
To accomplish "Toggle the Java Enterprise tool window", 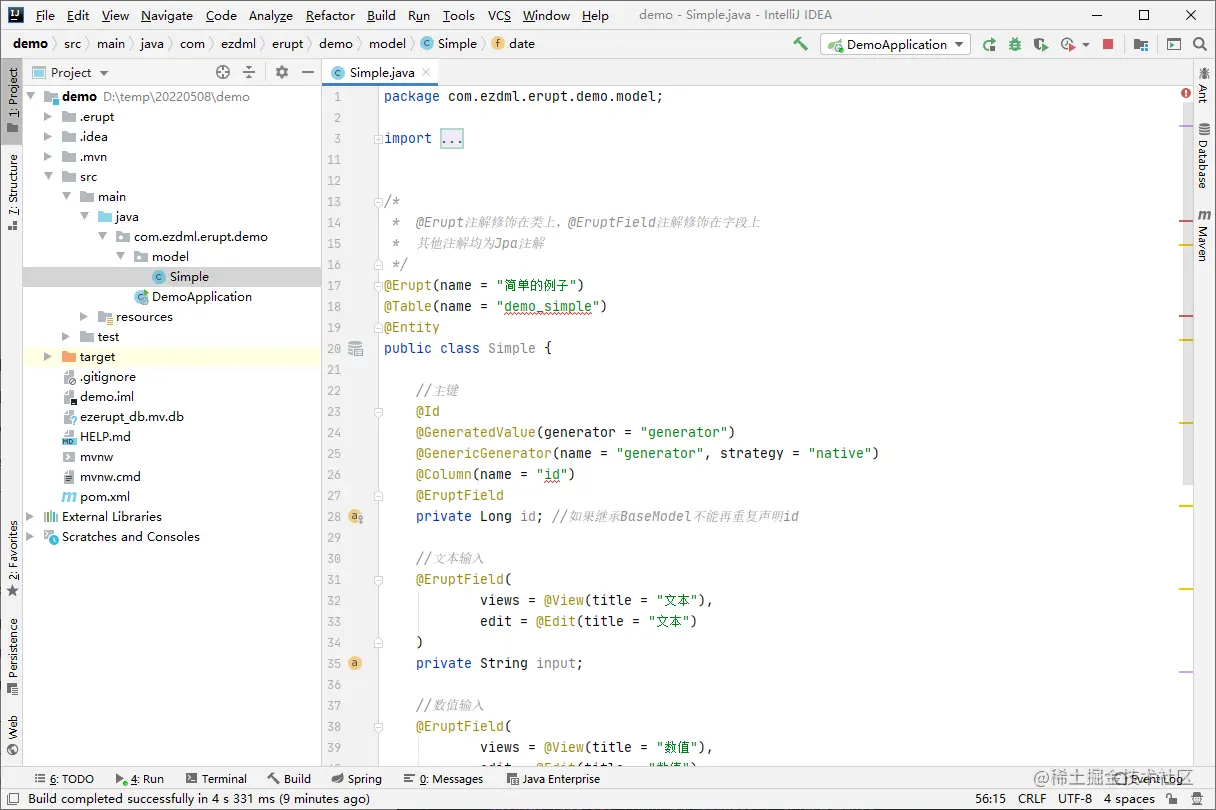I will pyautogui.click(x=553, y=779).
